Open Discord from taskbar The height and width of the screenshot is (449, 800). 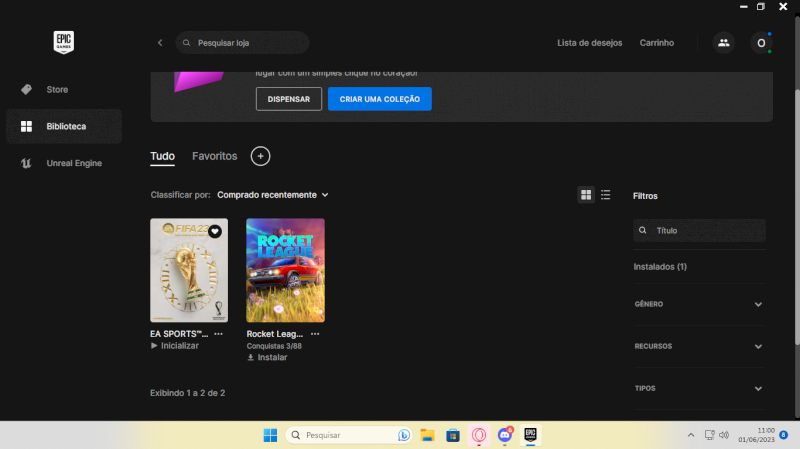click(x=505, y=435)
